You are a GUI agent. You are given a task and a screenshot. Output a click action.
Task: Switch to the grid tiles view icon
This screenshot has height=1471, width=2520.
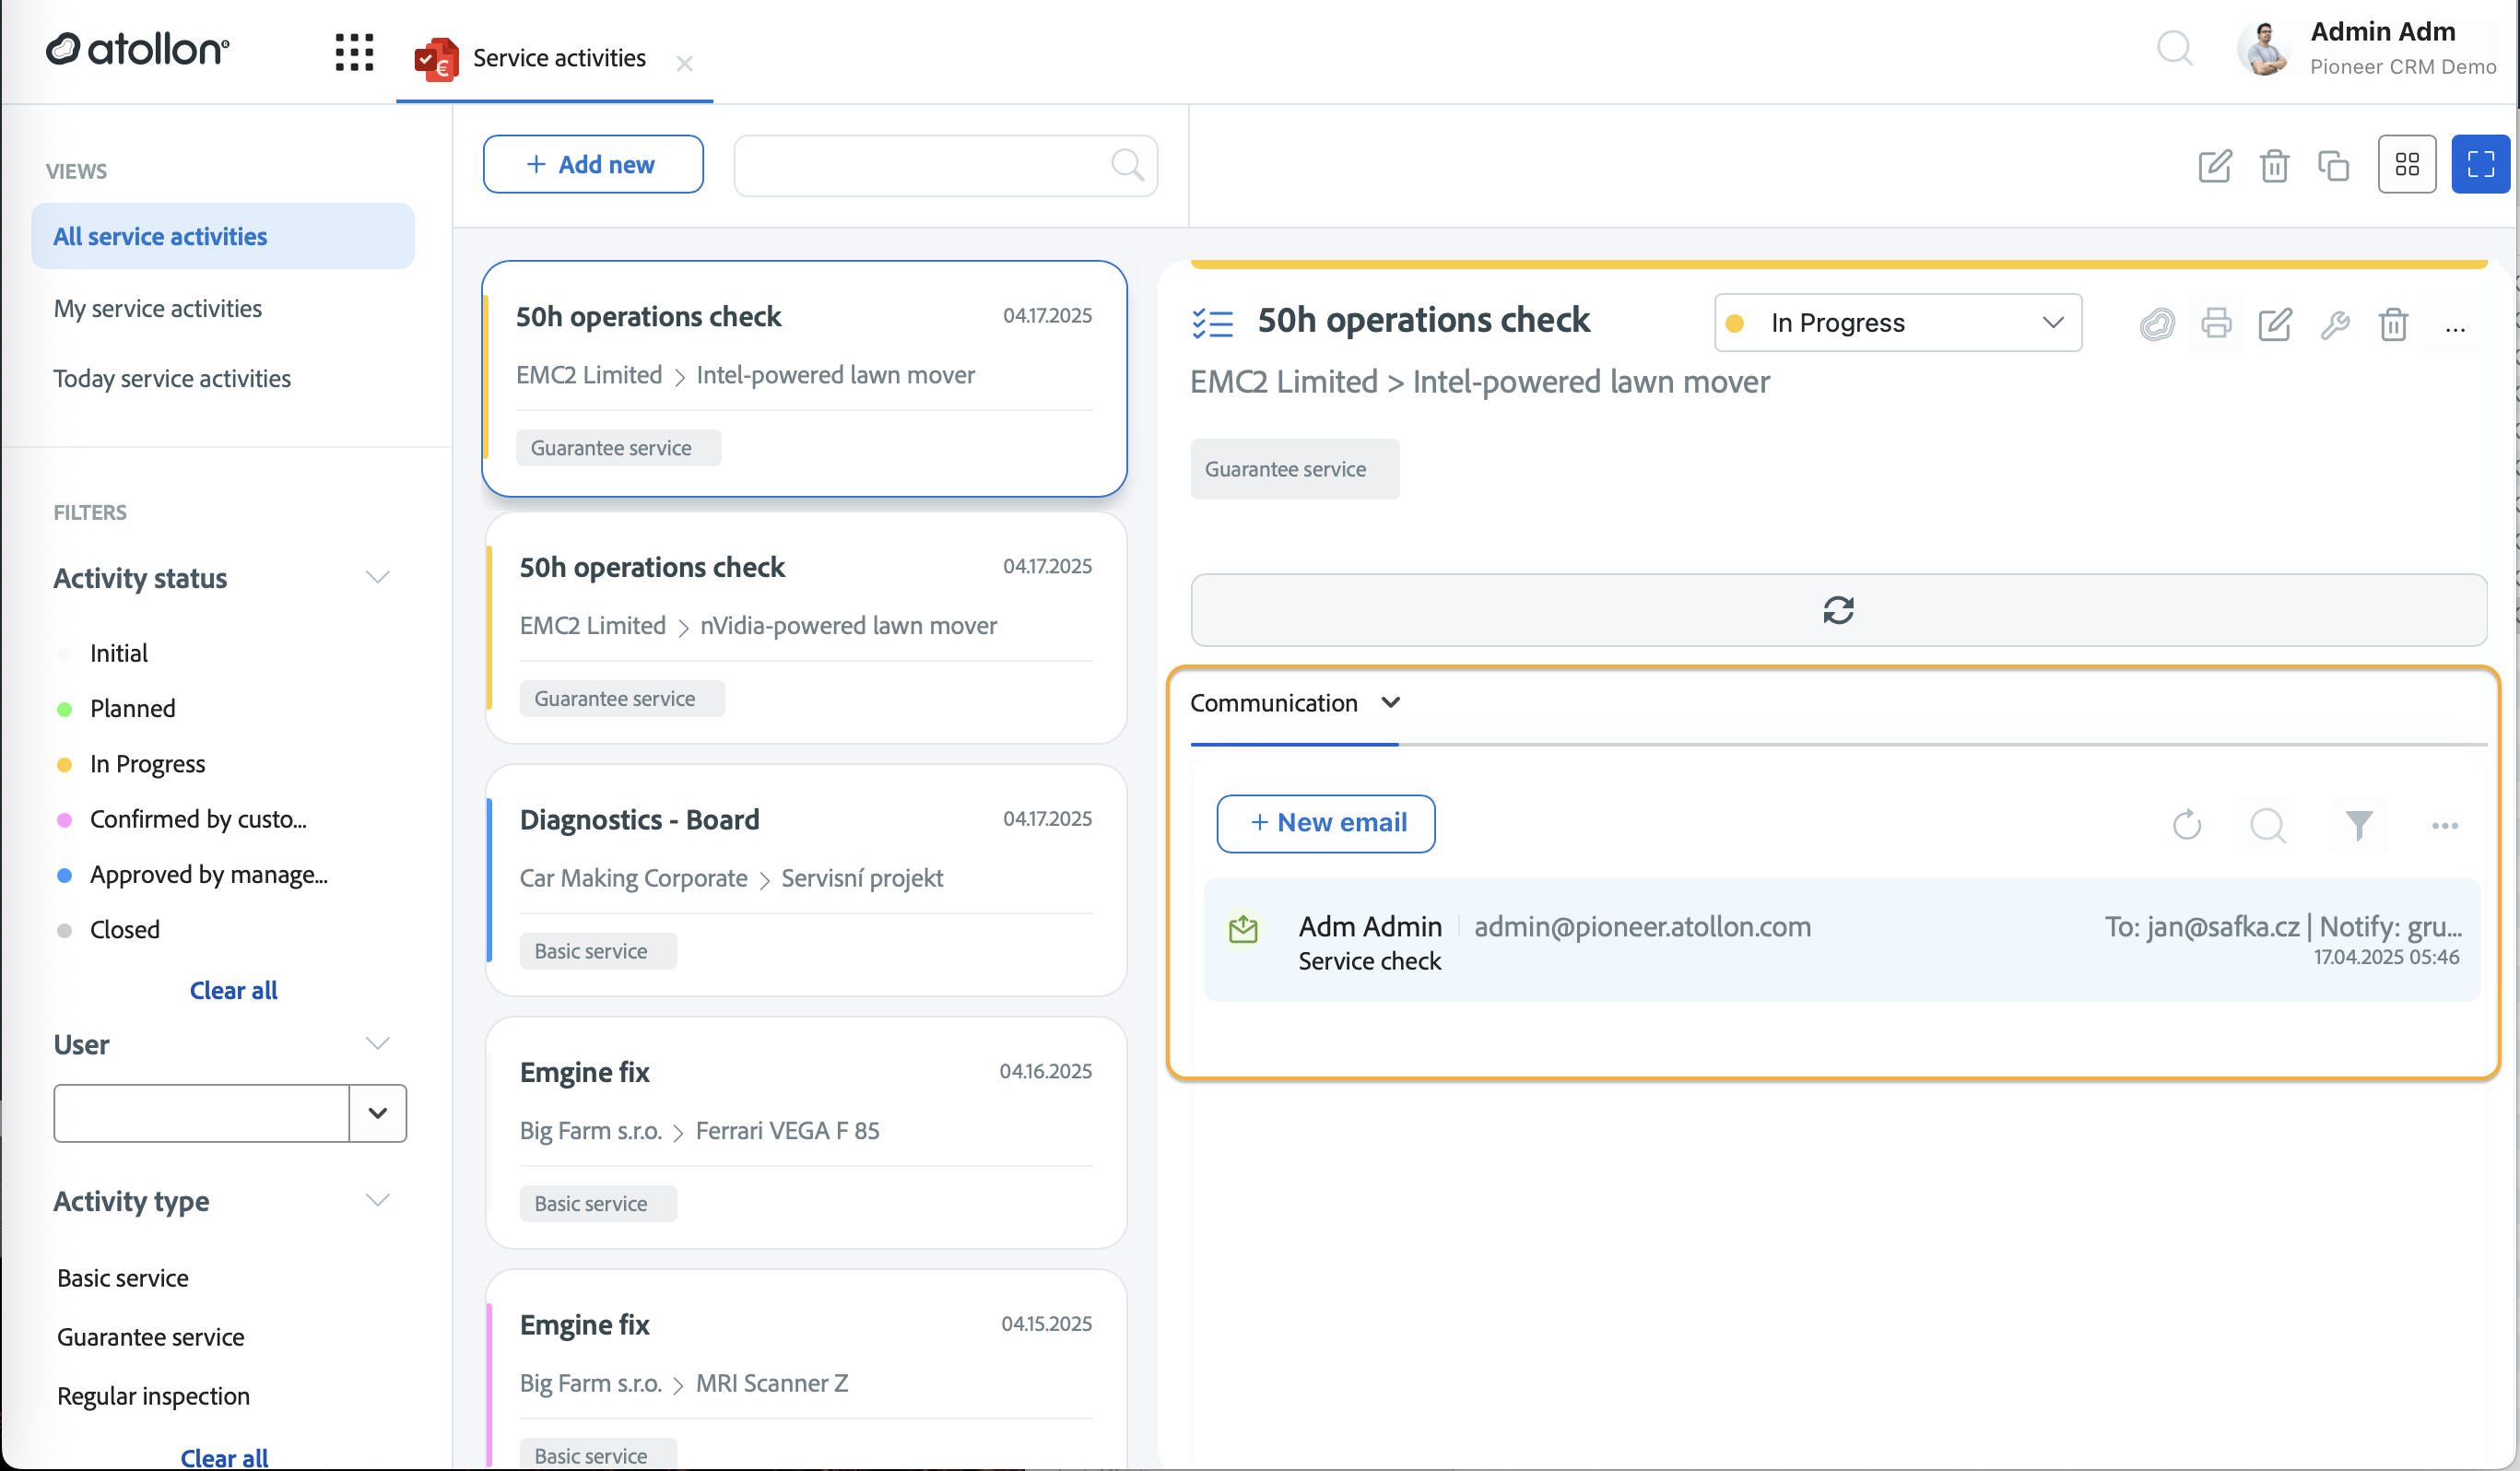coord(2407,165)
